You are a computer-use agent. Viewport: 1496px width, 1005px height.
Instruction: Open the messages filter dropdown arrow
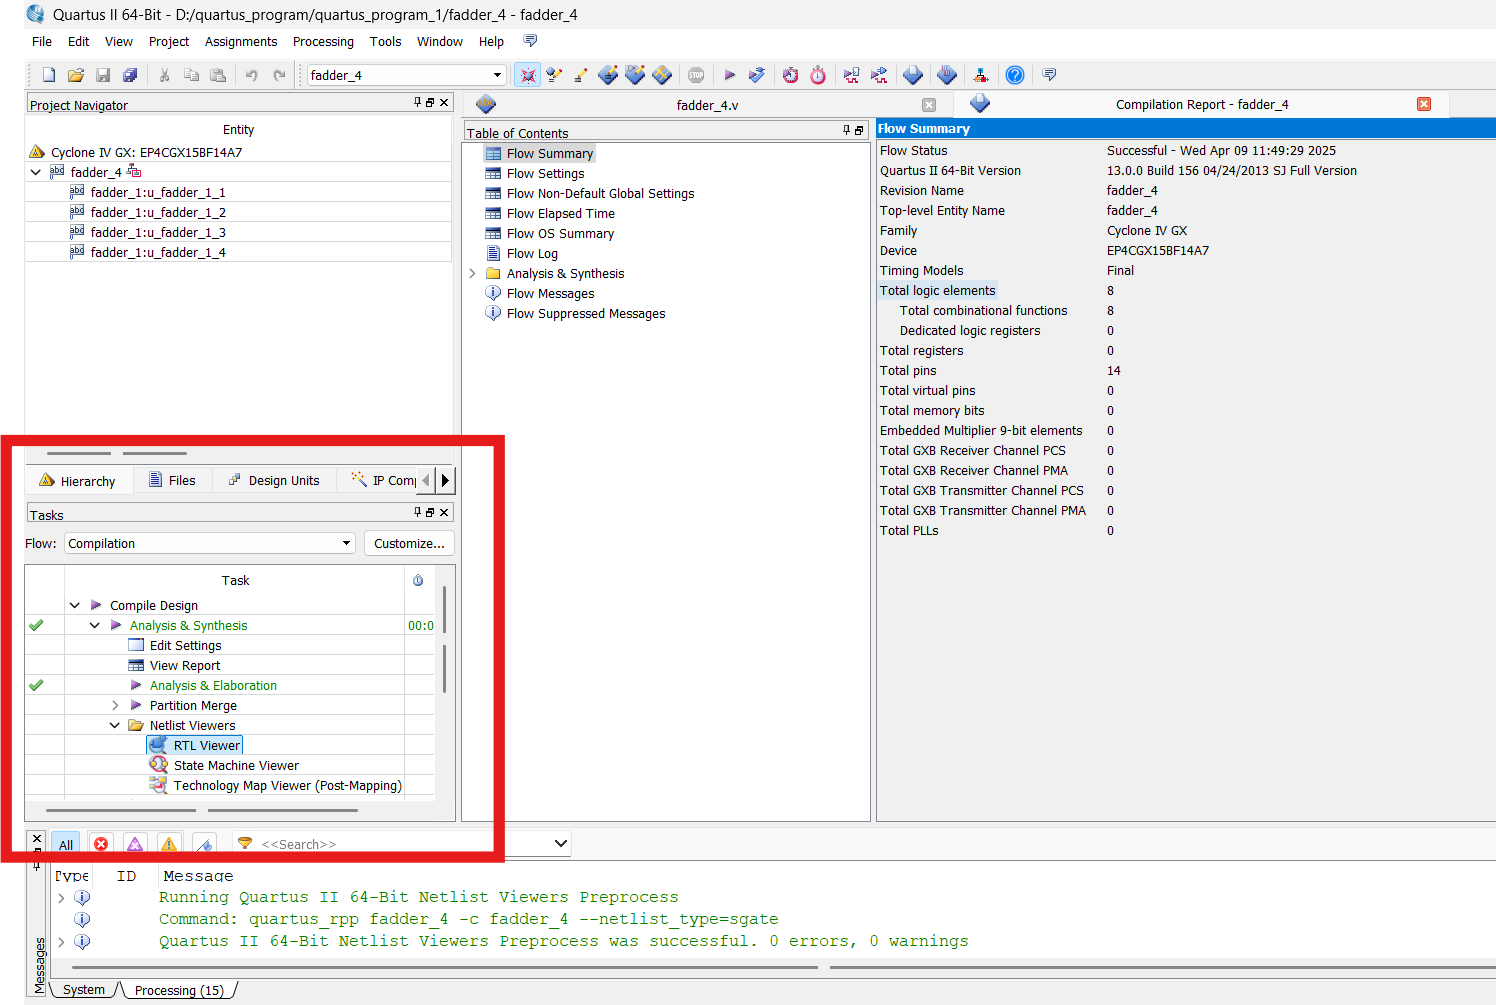pyautogui.click(x=561, y=843)
